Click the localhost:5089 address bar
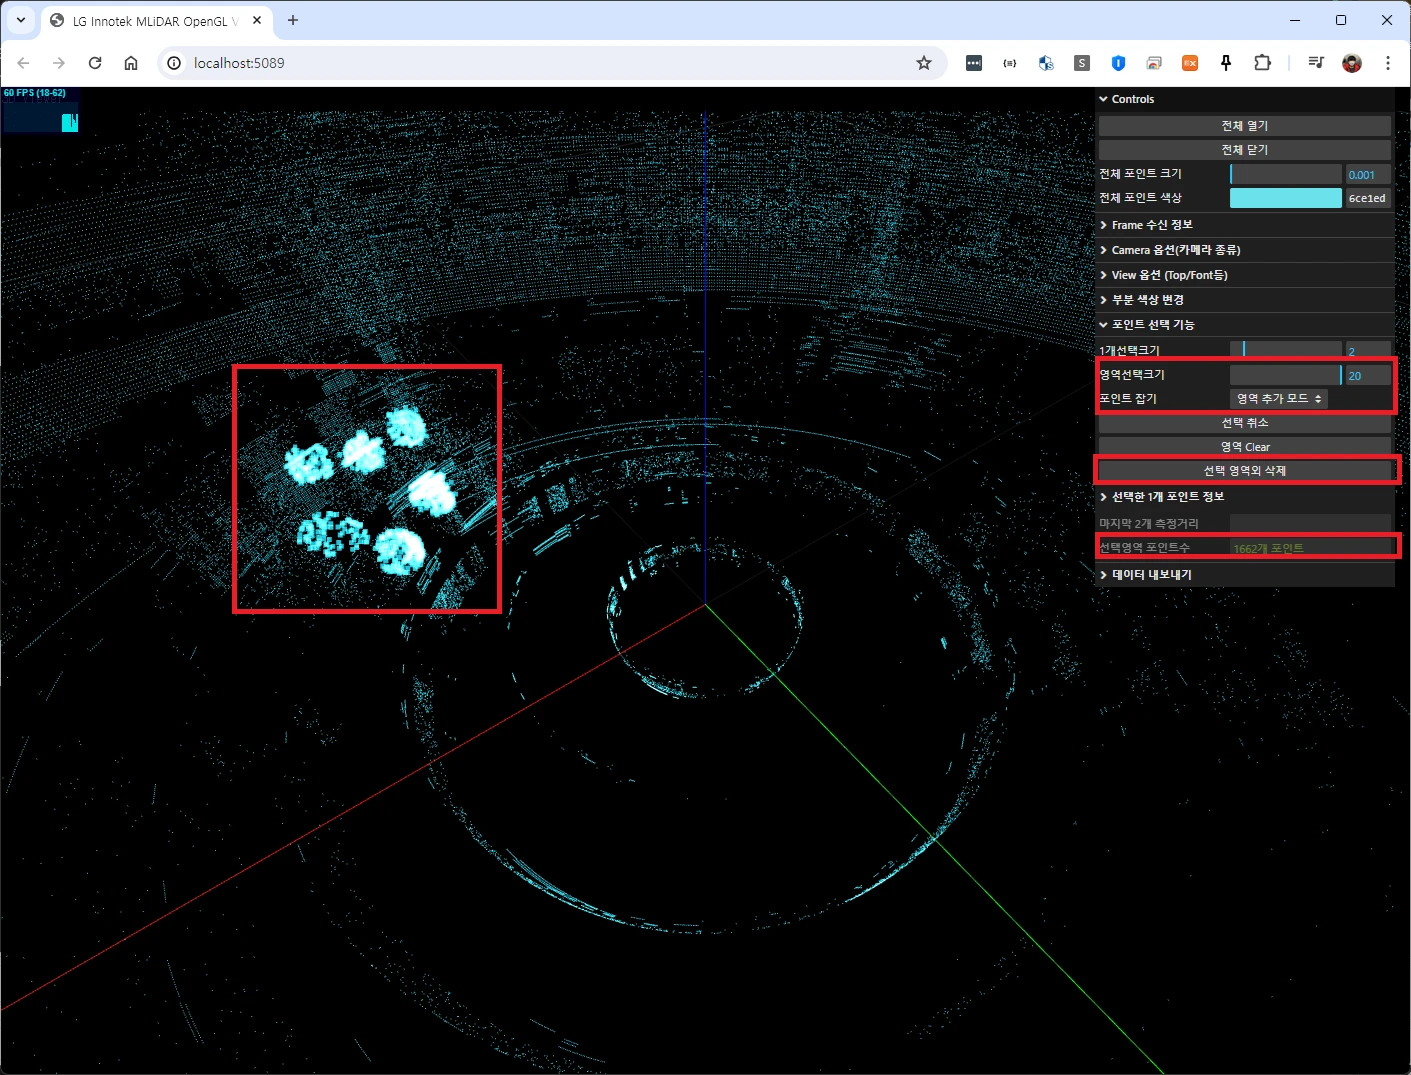The width and height of the screenshot is (1411, 1075). click(x=552, y=63)
